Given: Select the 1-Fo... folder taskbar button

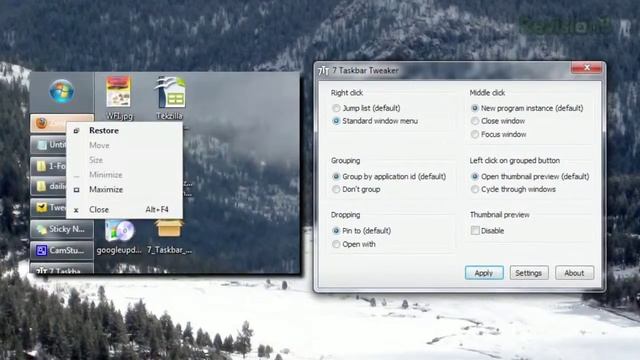Looking at the screenshot, I should pyautogui.click(x=49, y=166).
